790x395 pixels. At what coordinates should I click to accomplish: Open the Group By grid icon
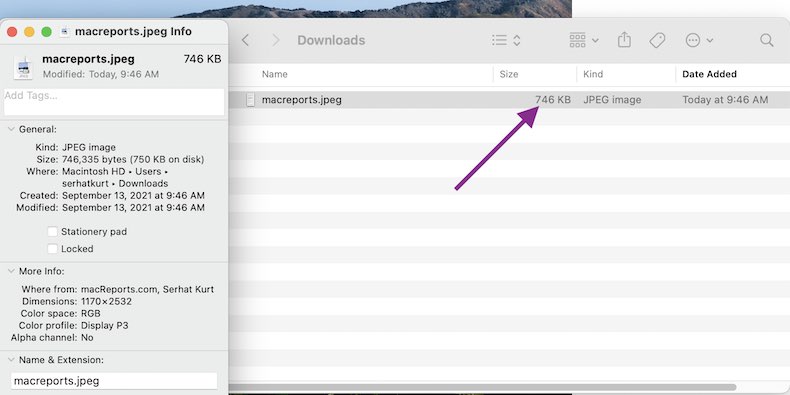577,40
